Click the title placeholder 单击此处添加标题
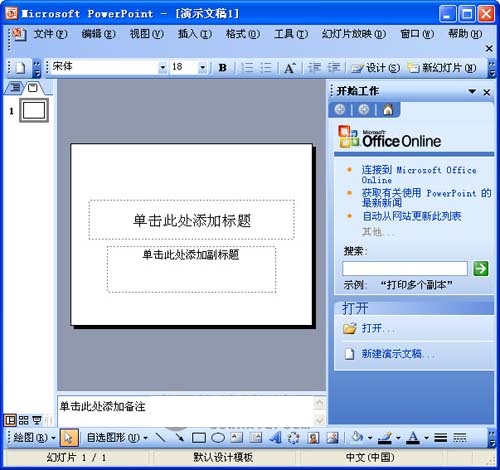500x470 pixels. [192, 220]
